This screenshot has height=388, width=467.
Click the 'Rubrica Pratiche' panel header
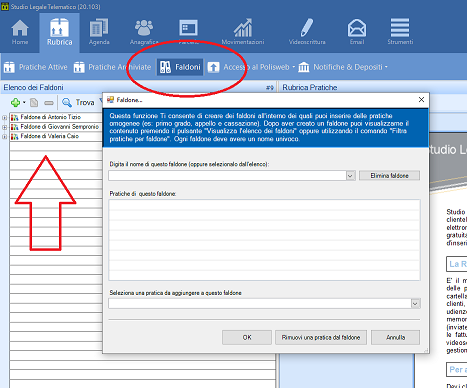coord(310,88)
